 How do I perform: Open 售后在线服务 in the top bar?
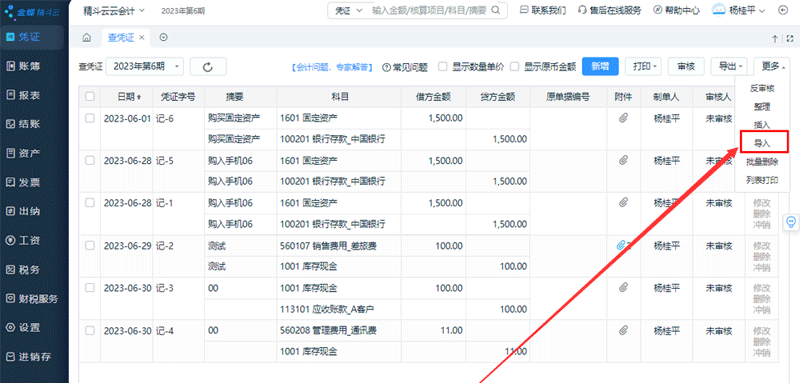coord(609,10)
